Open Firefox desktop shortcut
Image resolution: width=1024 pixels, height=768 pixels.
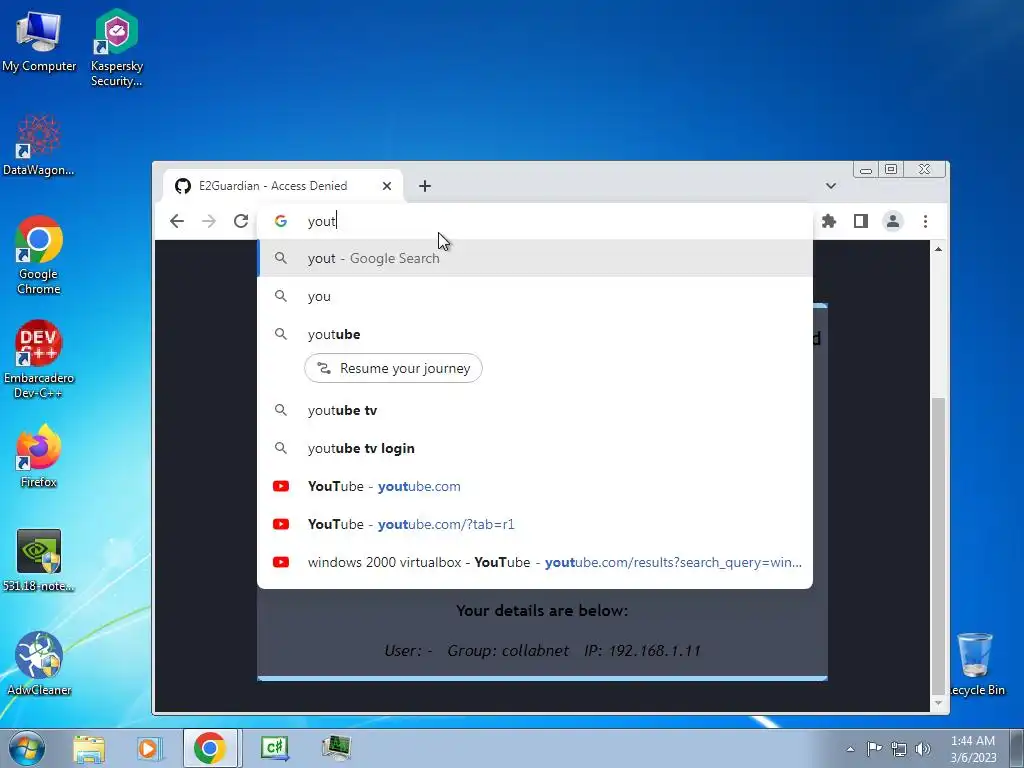(x=39, y=456)
